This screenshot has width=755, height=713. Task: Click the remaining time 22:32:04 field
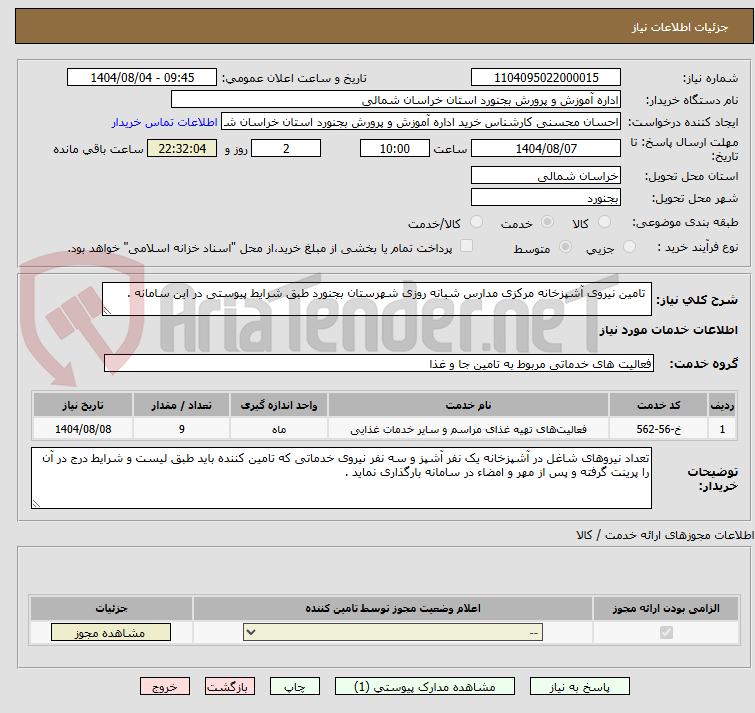click(x=182, y=148)
